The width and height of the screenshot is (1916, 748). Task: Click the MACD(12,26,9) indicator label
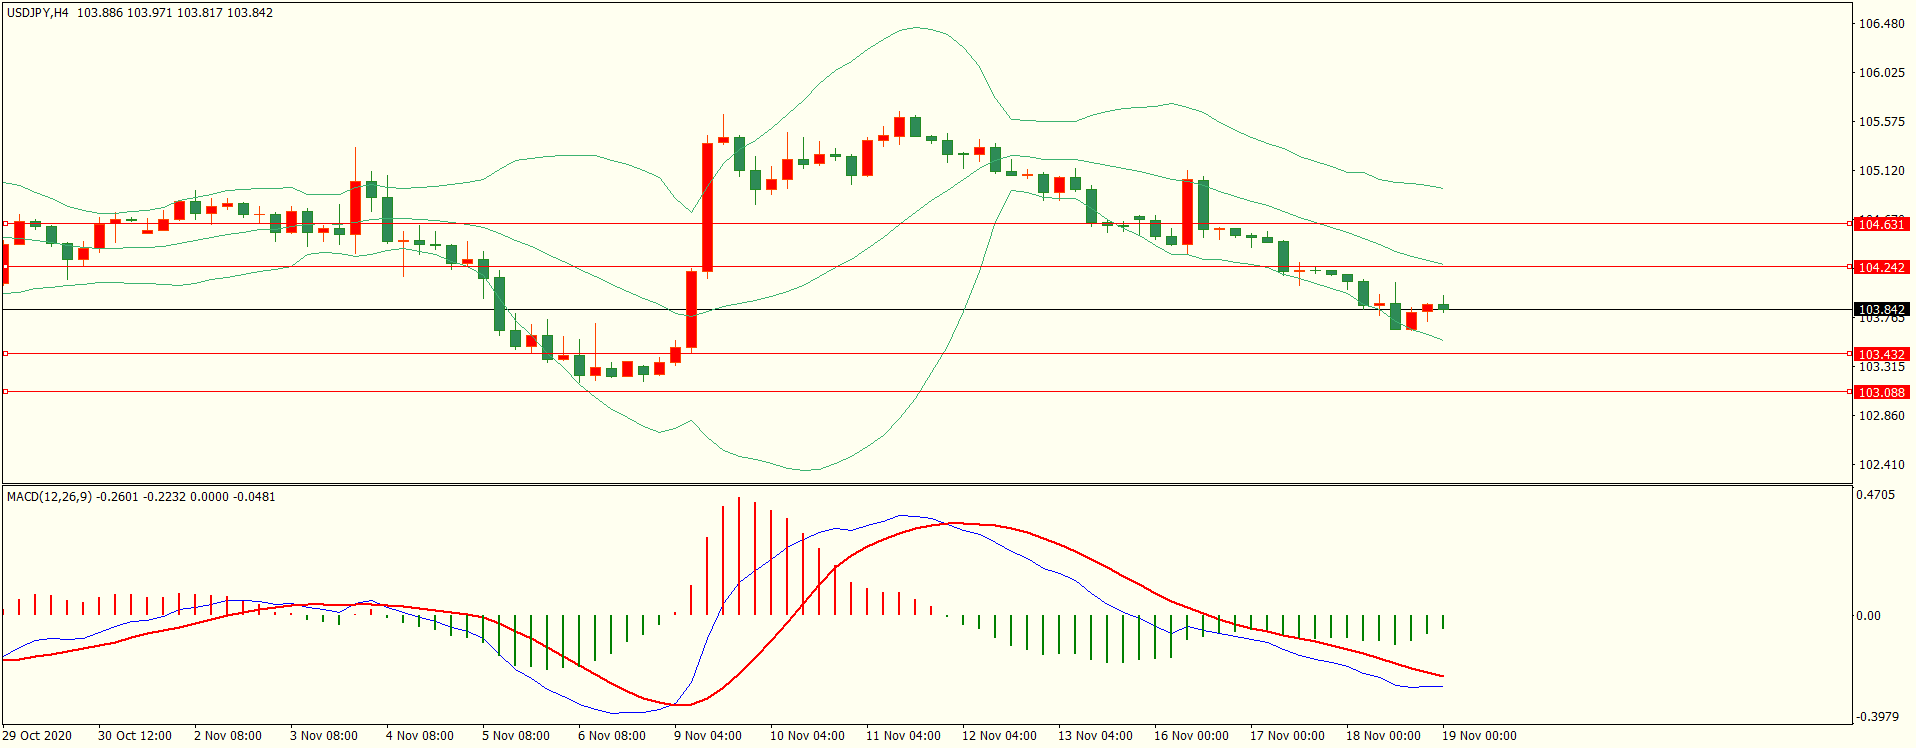click(x=49, y=497)
